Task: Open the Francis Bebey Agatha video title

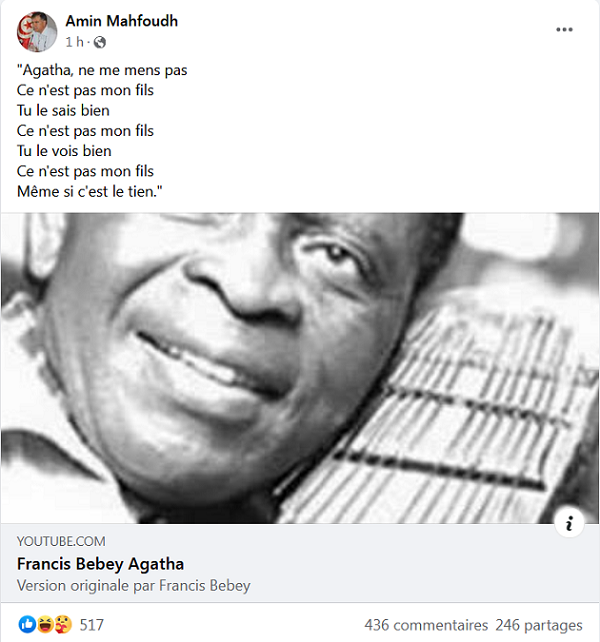Action: click(100, 564)
